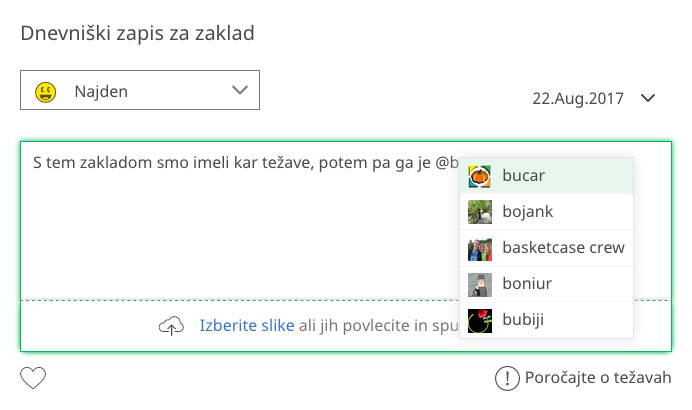Click bubiji's red flower avatar
Screen dimensions: 692x410
pyautogui.click(x=480, y=321)
